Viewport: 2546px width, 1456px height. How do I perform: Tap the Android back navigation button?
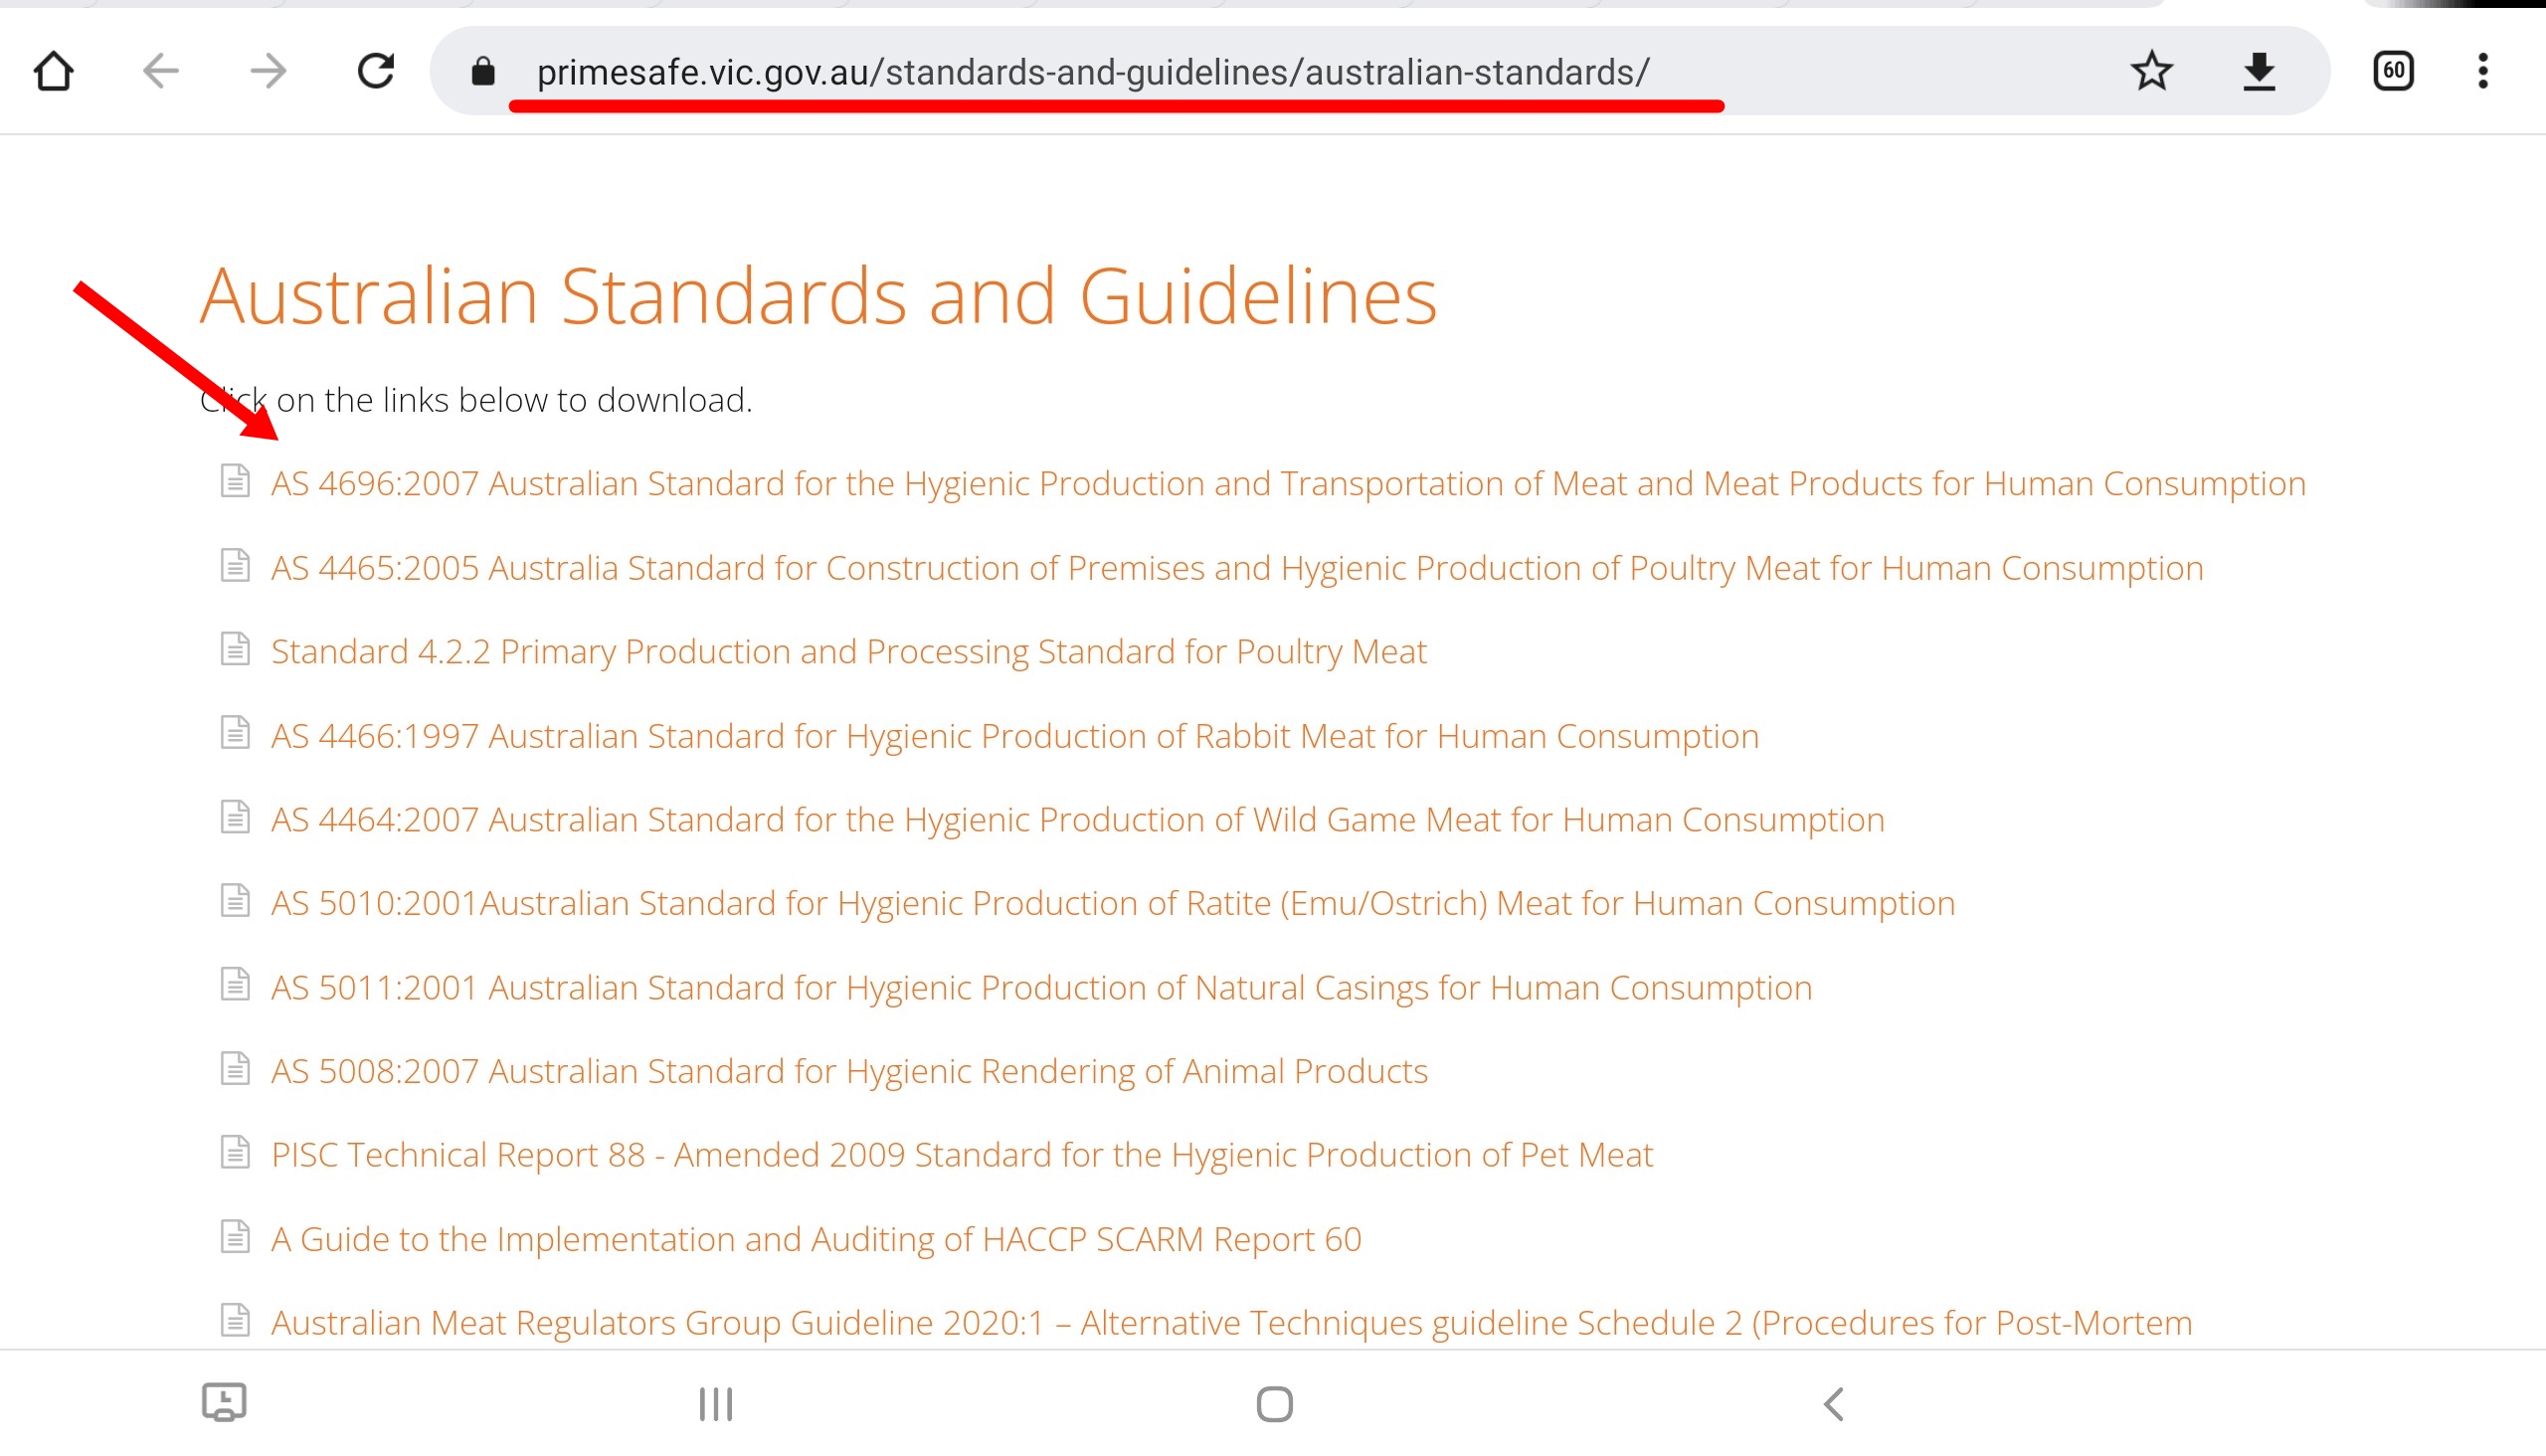(1833, 1404)
